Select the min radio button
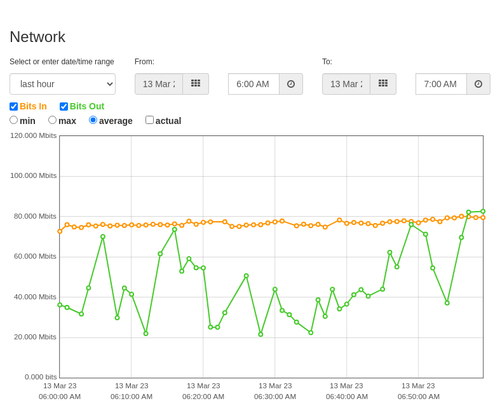This screenshot has width=500, height=403. [x=14, y=120]
